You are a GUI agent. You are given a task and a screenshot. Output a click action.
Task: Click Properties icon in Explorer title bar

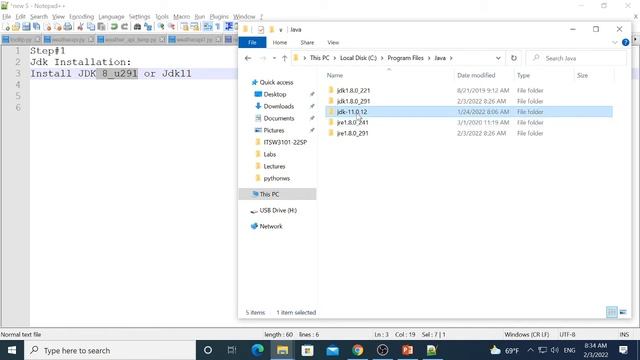(x=260, y=29)
